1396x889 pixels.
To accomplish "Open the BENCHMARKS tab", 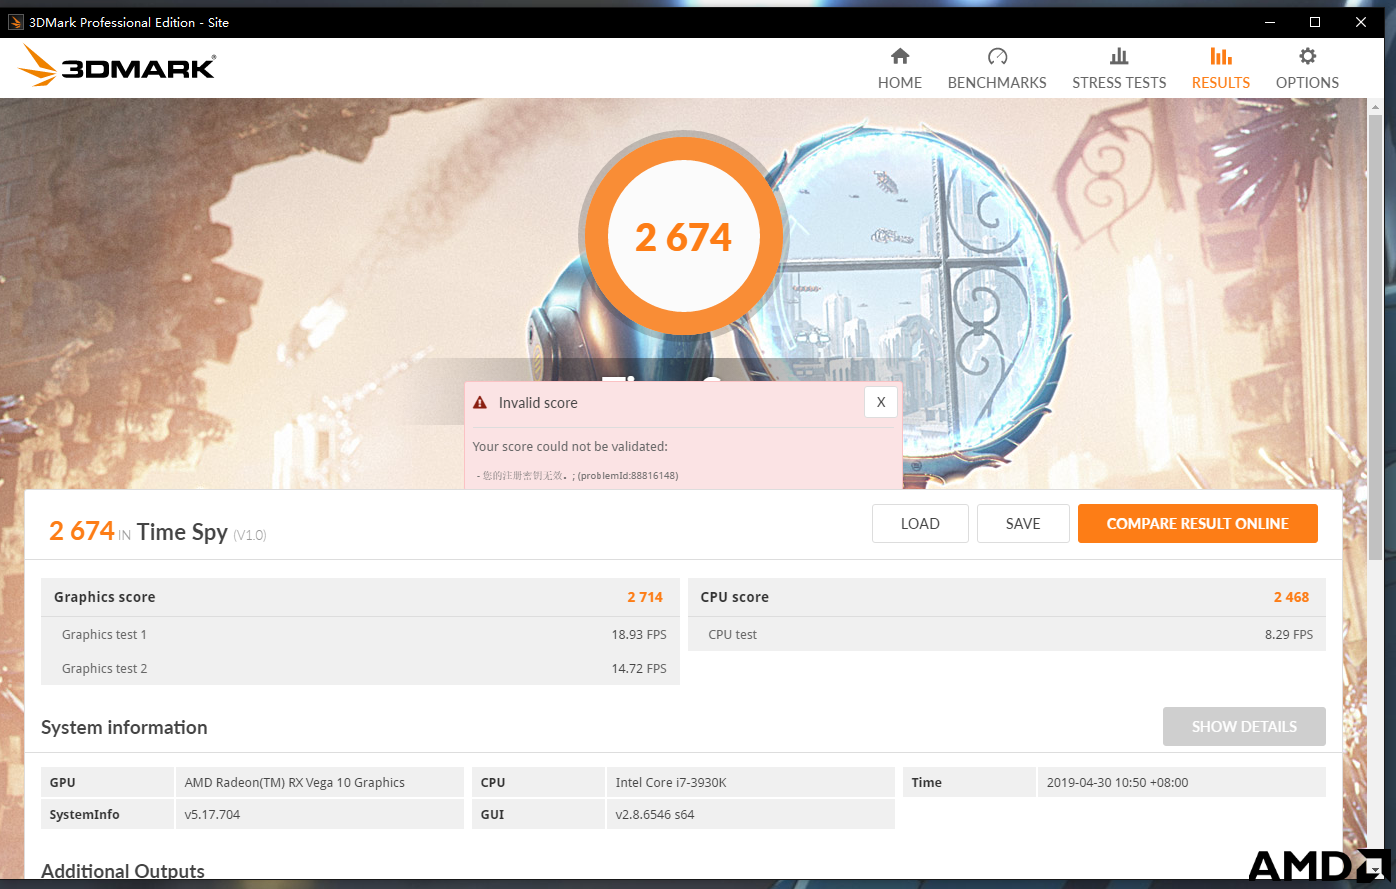I will point(997,69).
